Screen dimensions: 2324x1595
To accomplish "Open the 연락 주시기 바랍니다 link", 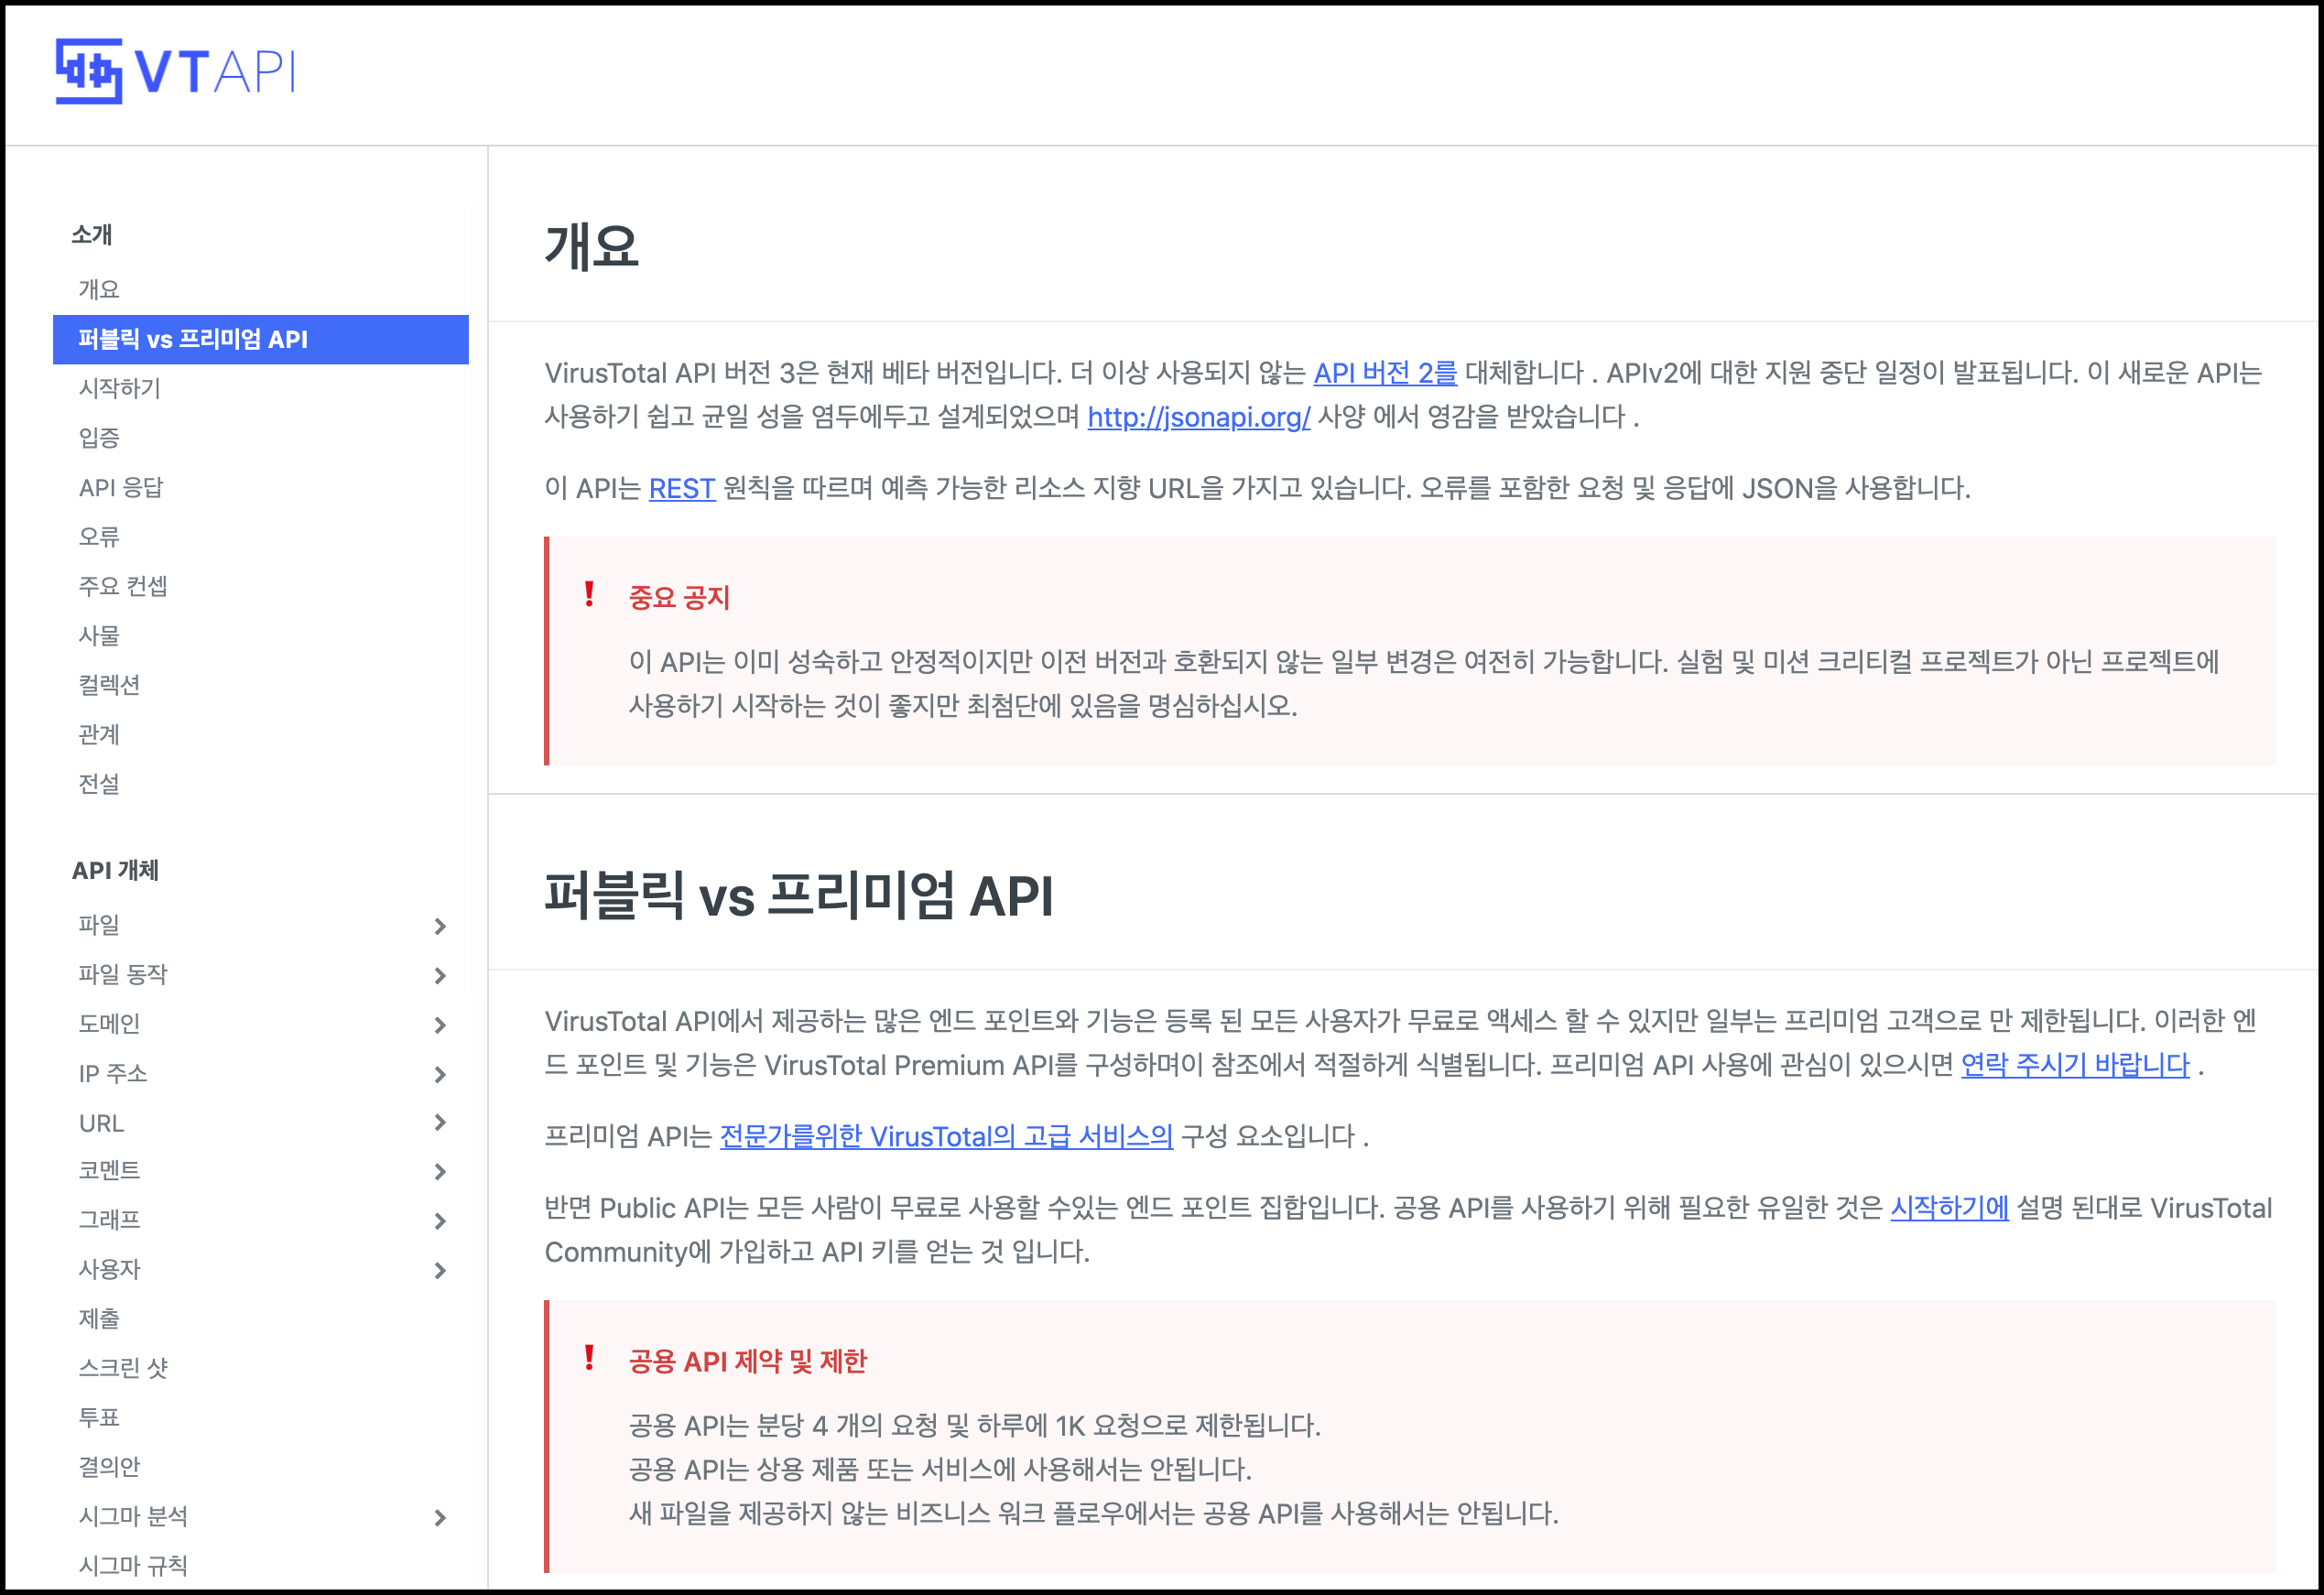I will [2075, 1065].
